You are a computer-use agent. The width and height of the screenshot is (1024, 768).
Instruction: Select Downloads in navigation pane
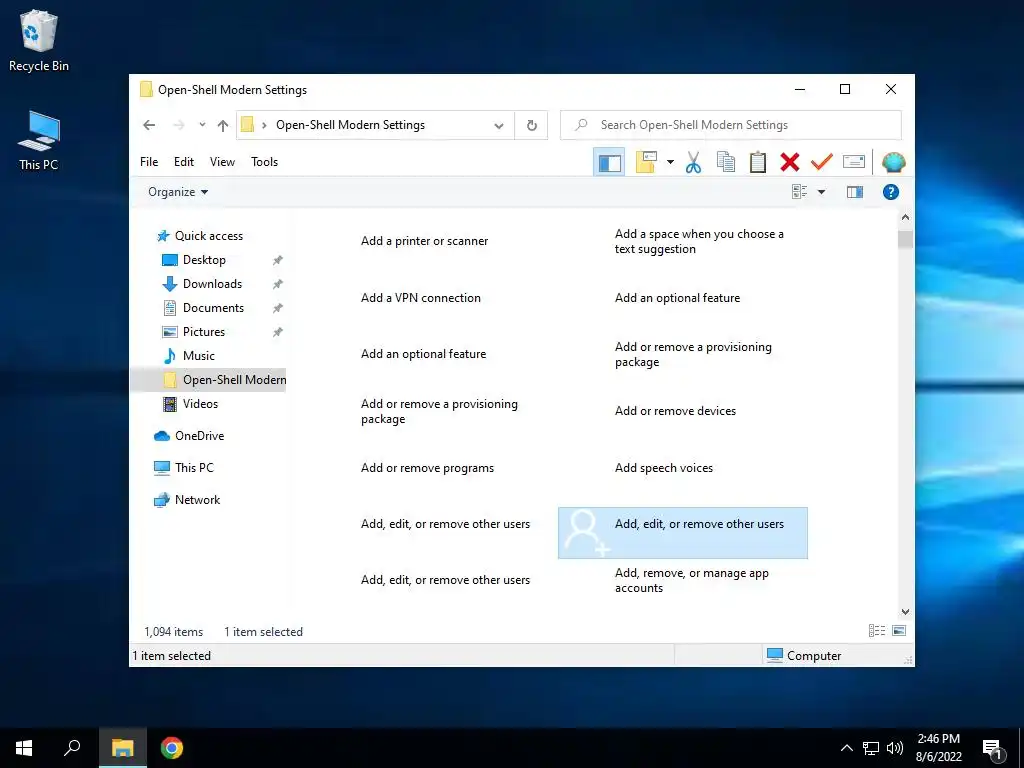tap(212, 284)
